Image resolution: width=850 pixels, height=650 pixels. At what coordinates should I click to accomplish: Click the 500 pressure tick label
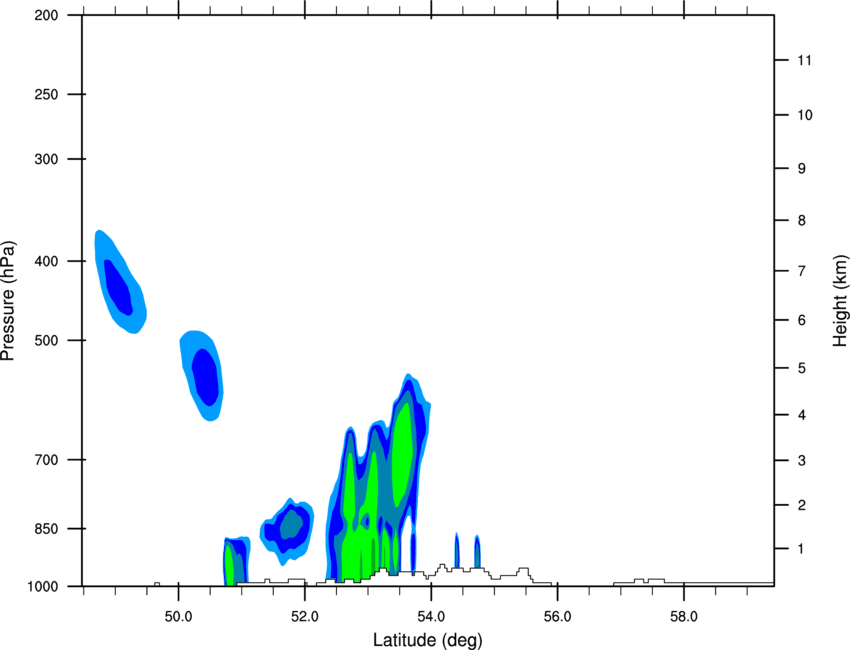46,340
